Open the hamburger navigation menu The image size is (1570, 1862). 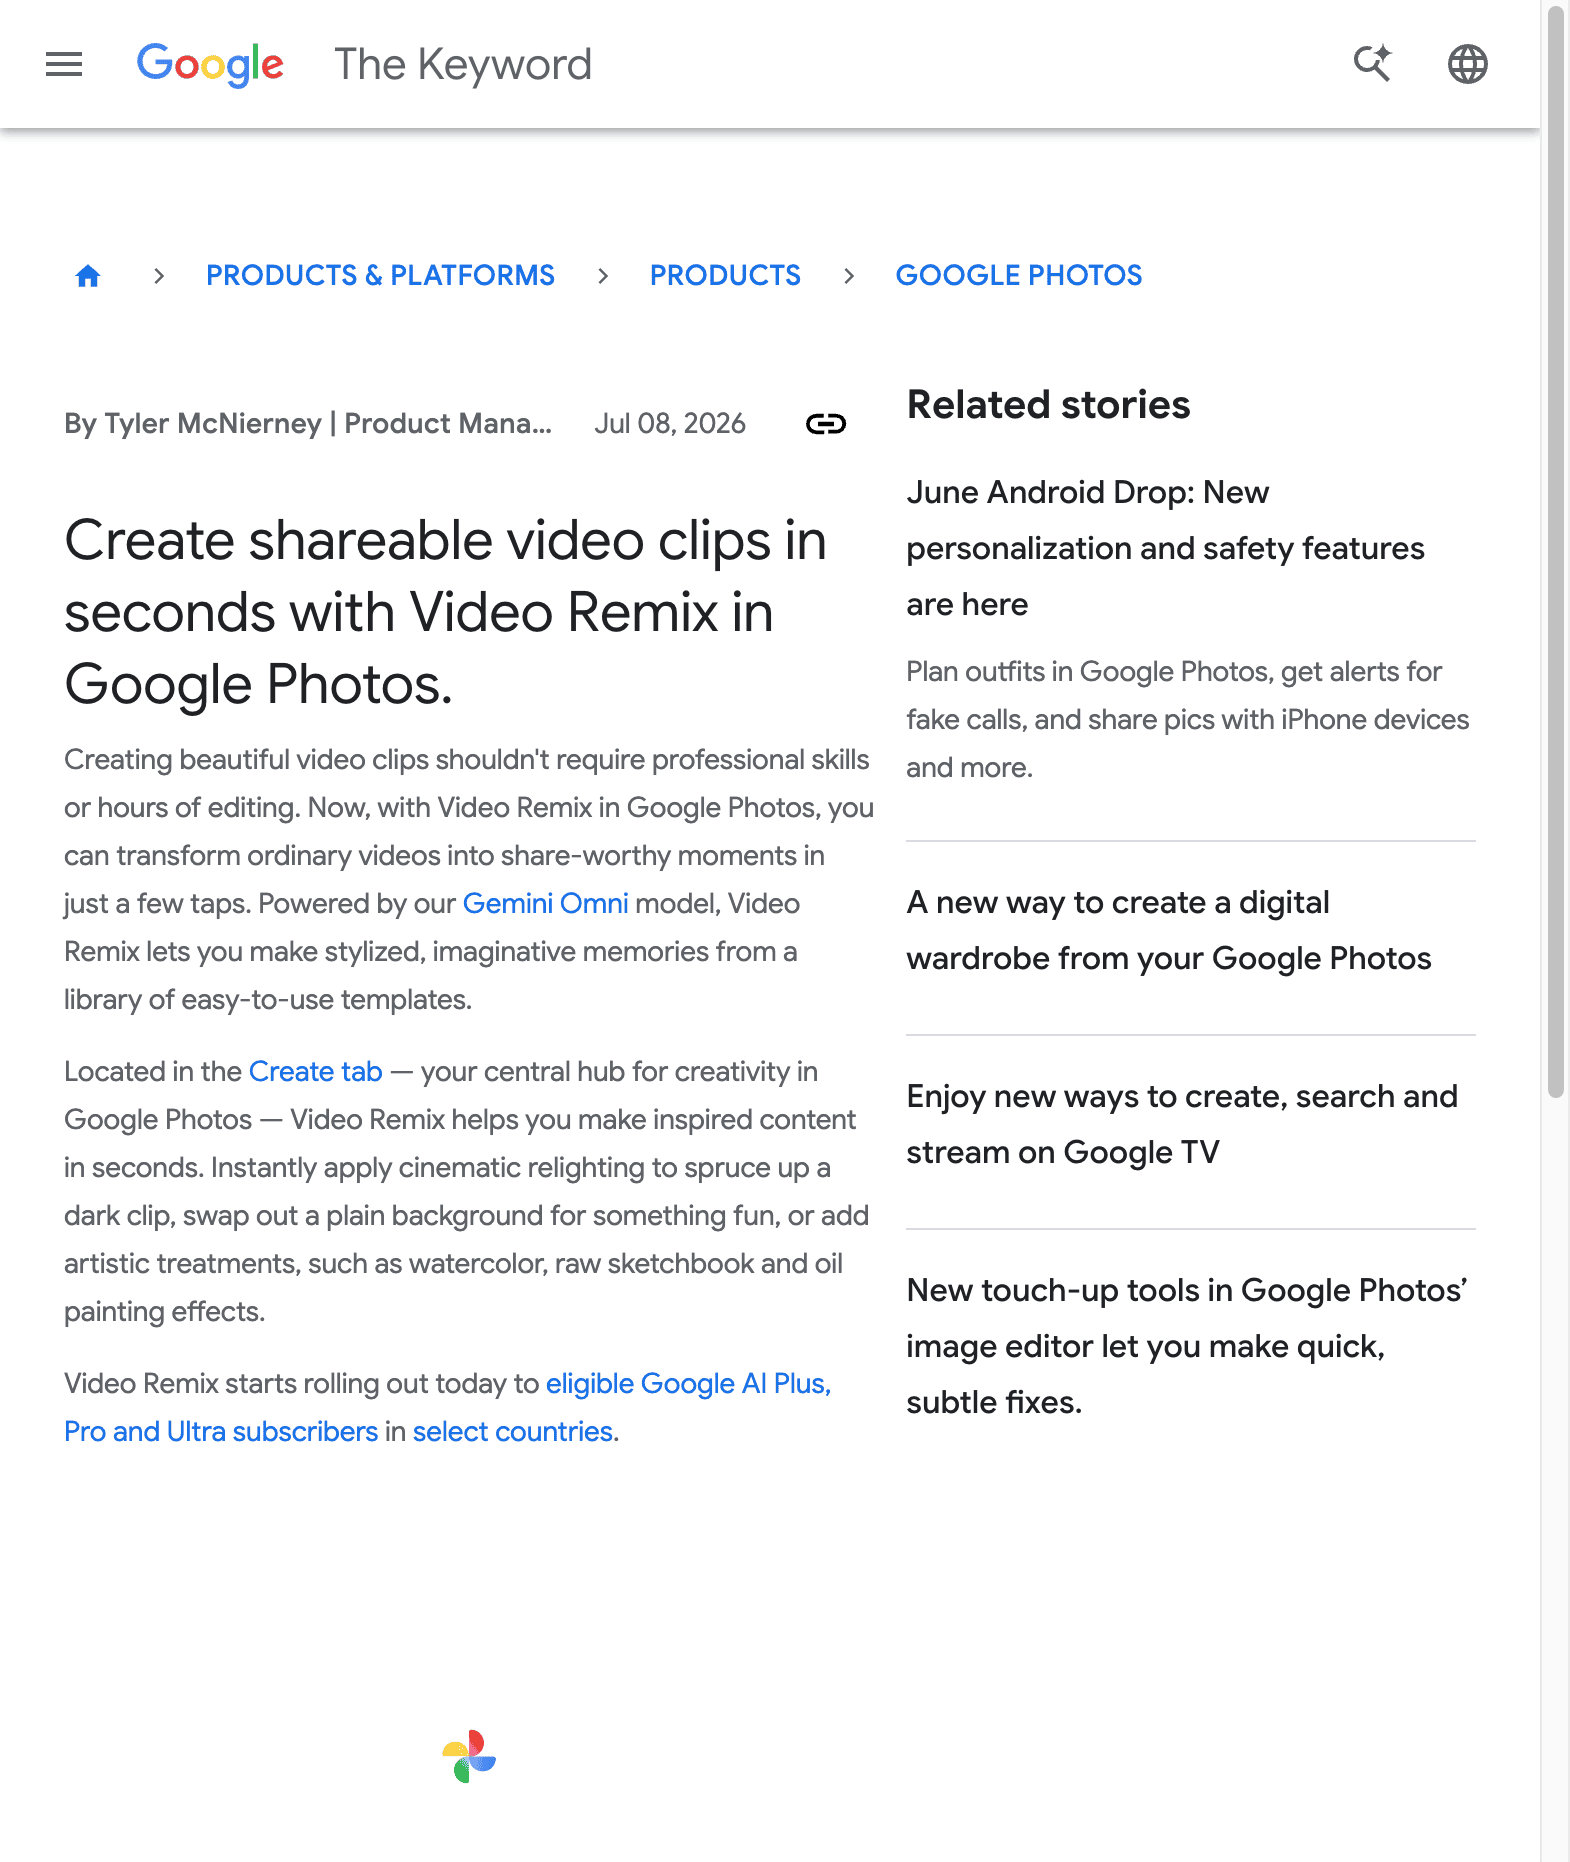(64, 65)
